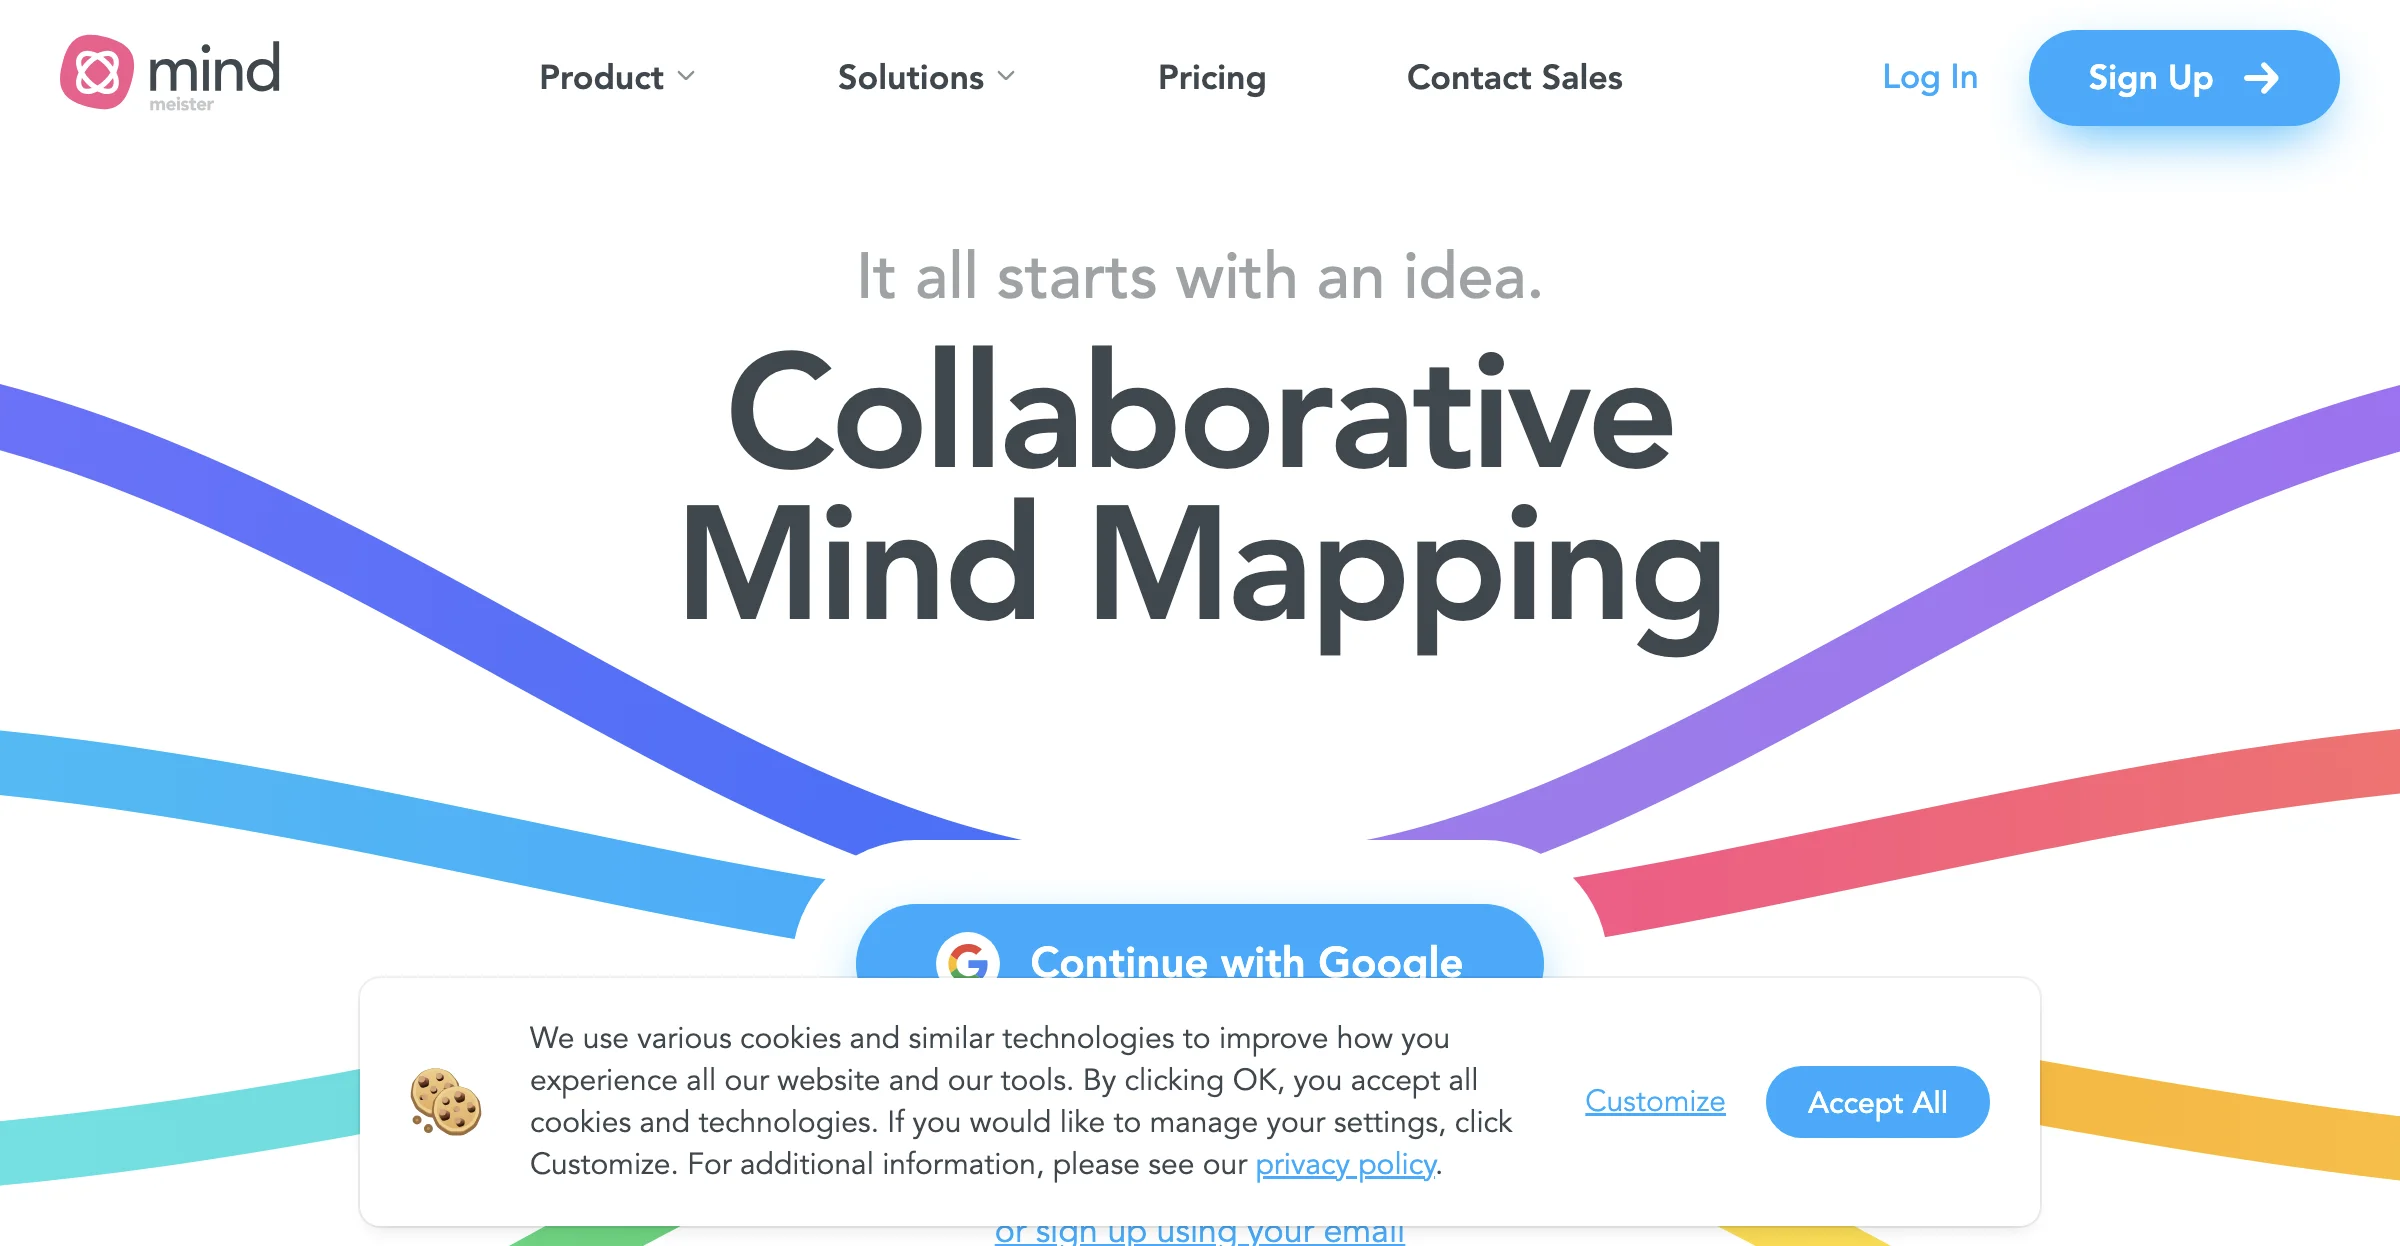Image resolution: width=2400 pixels, height=1246 pixels.
Task: Click Continue with Google signup option
Action: (x=1198, y=952)
